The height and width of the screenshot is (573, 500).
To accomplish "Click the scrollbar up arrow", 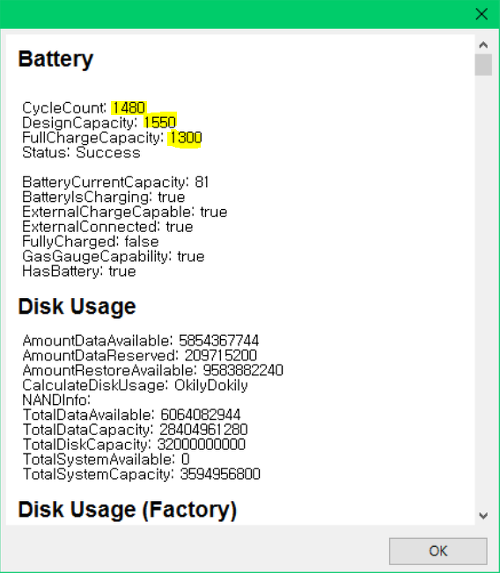I will coord(483,45).
